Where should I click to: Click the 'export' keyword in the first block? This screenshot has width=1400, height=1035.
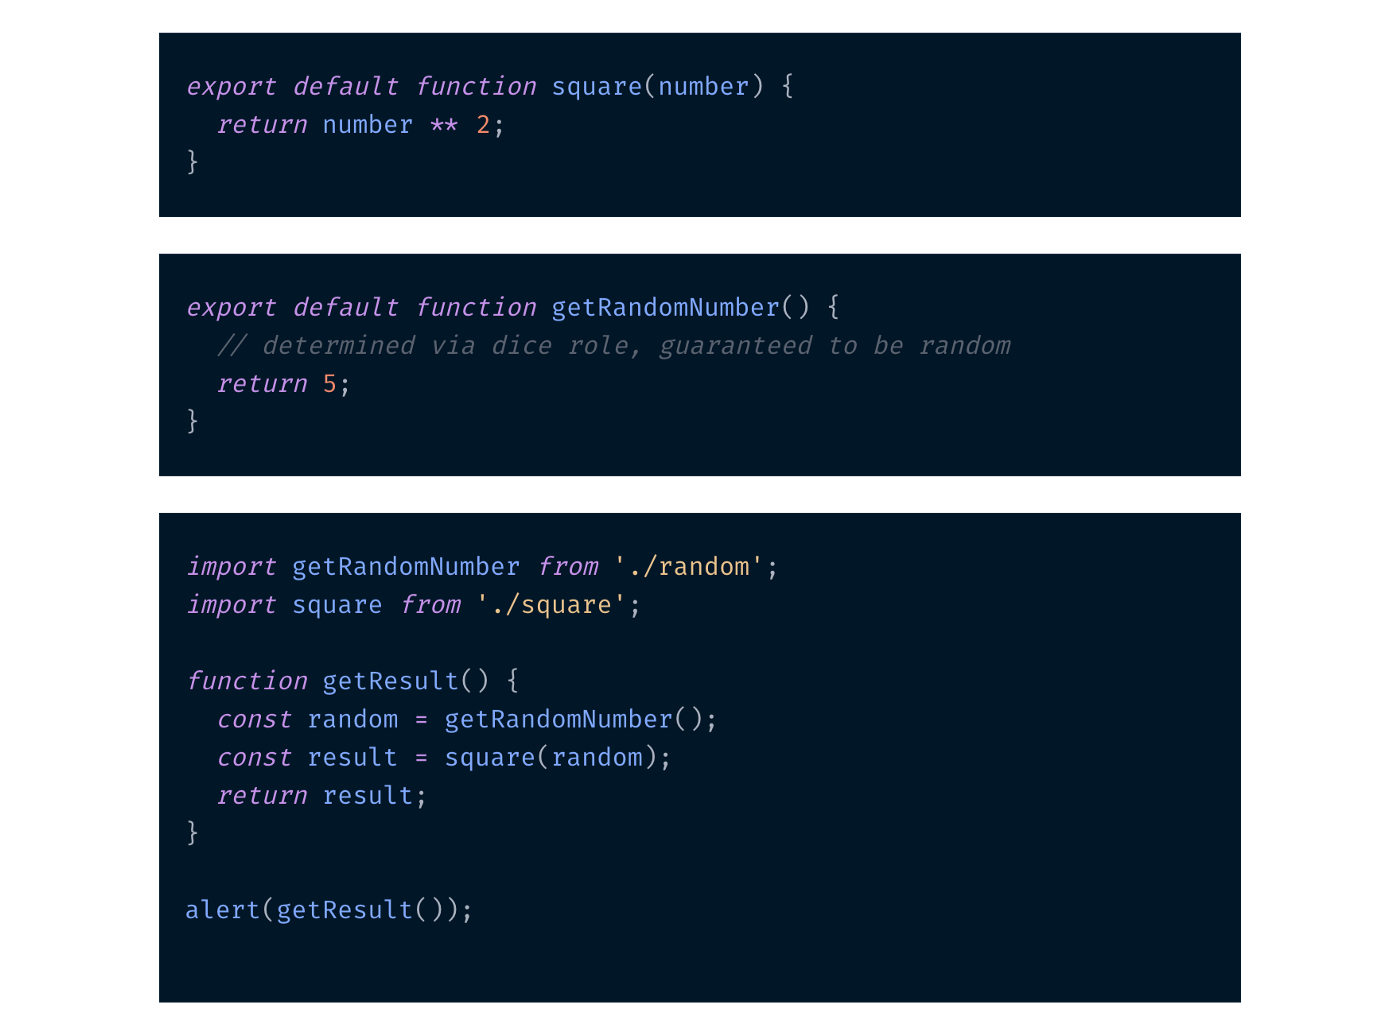(x=231, y=87)
